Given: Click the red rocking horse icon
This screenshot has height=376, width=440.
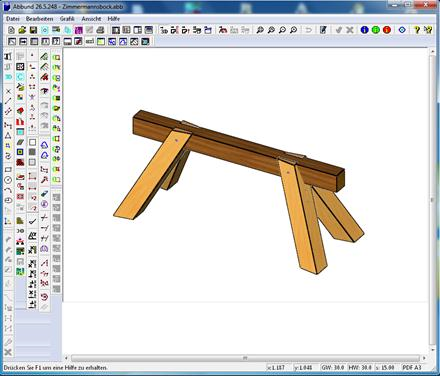Looking at the screenshot, I should [223, 30].
